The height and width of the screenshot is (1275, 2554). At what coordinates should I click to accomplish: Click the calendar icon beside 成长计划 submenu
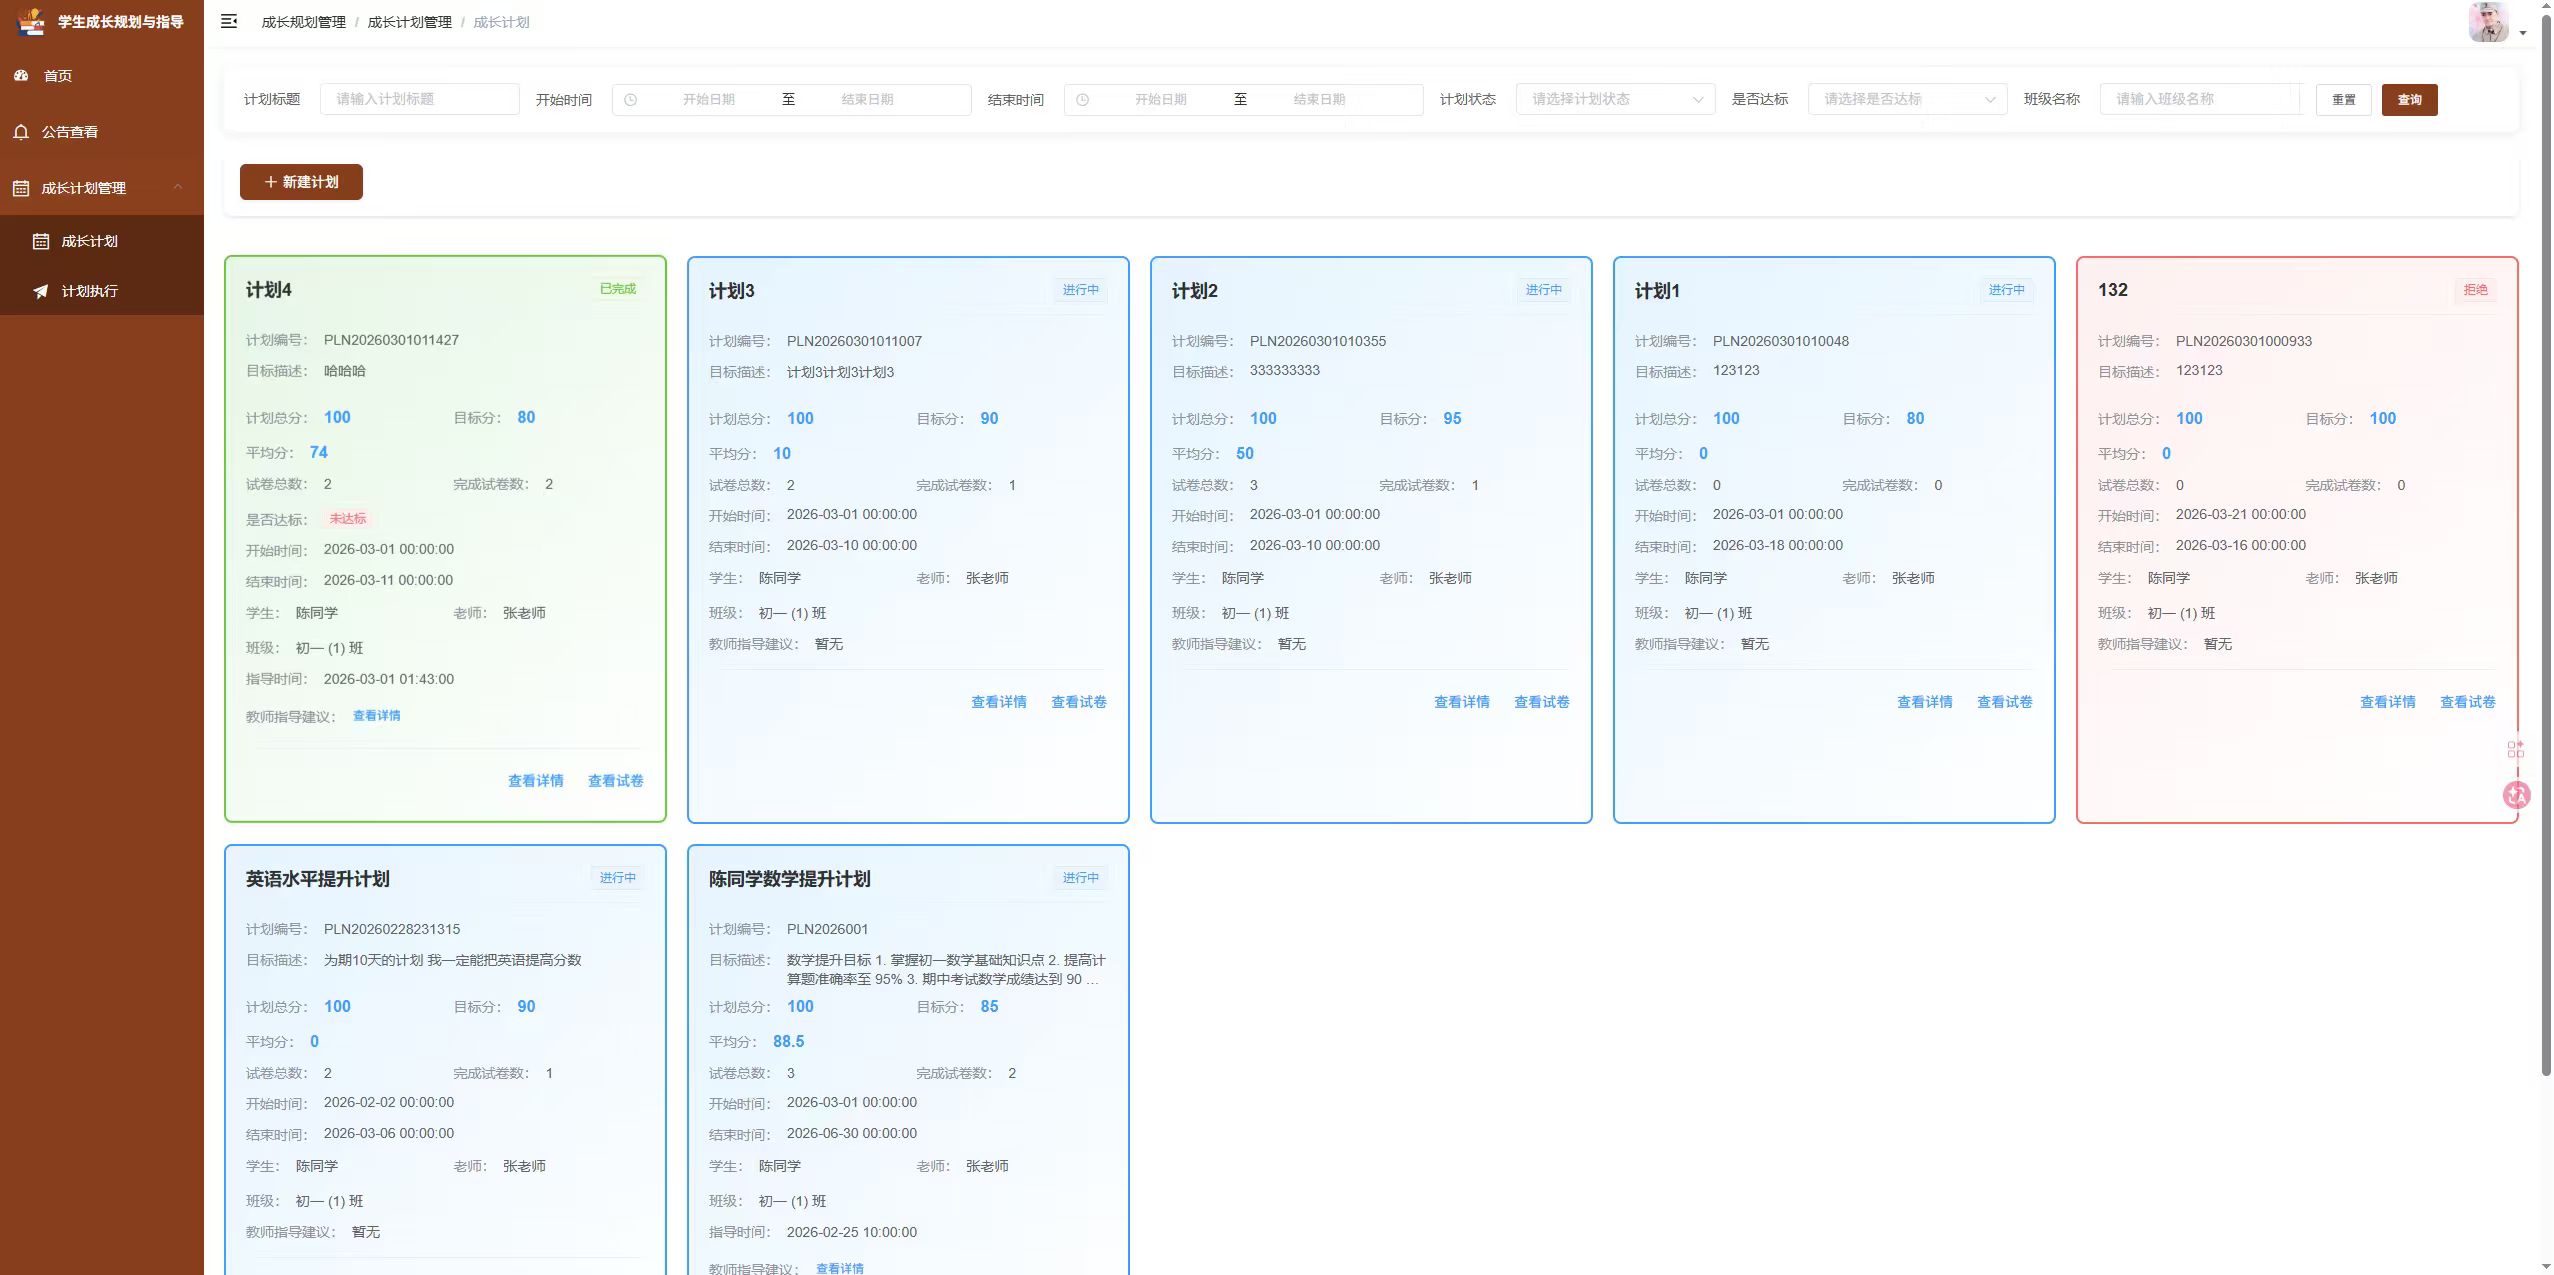click(41, 241)
